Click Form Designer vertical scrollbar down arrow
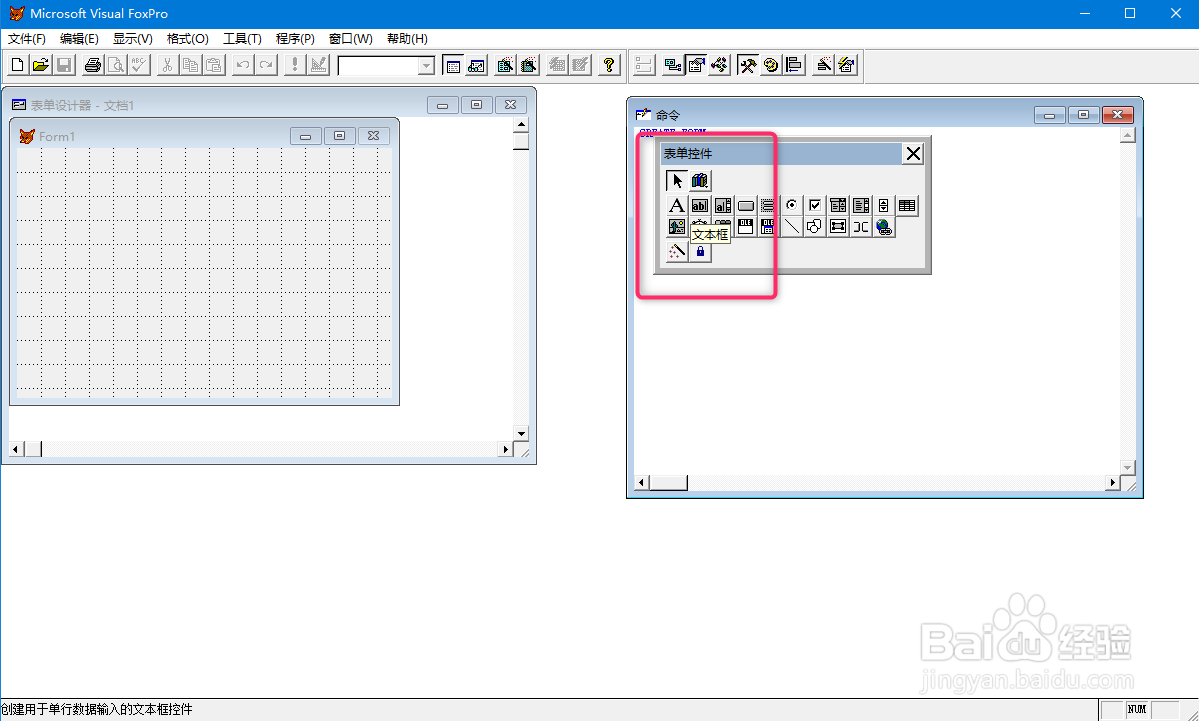Viewport: 1199px width, 721px height. point(522,434)
